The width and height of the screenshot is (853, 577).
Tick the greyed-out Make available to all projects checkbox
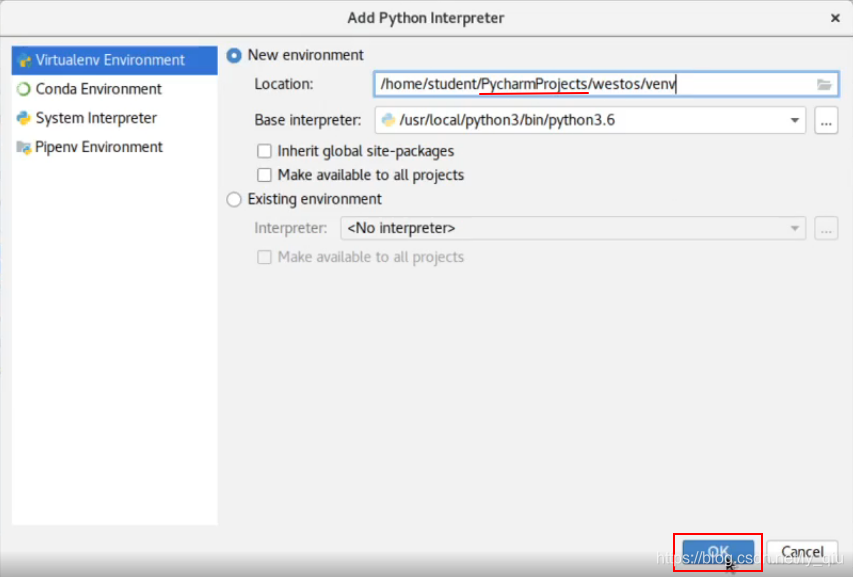click(x=264, y=257)
